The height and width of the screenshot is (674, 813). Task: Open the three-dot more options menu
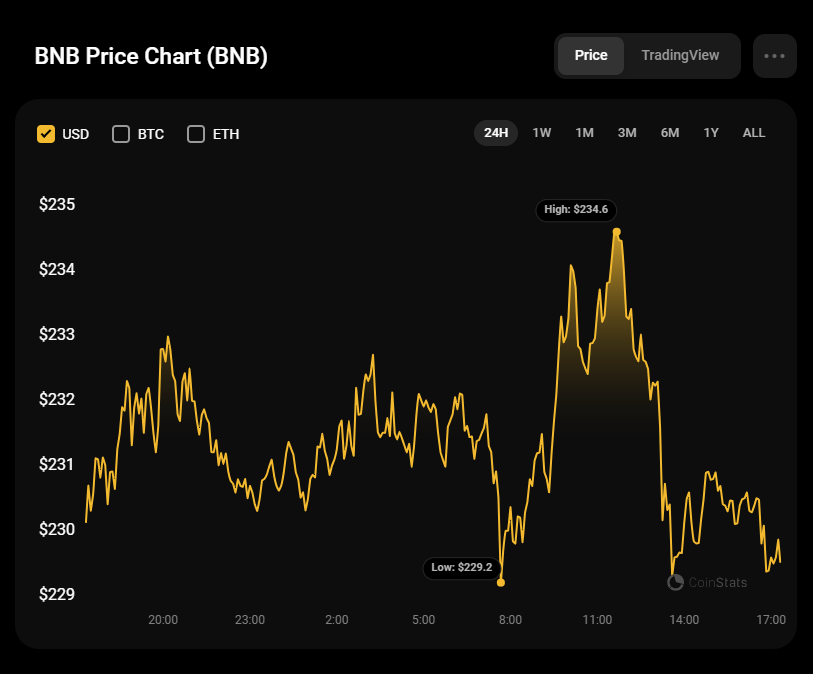(774, 56)
